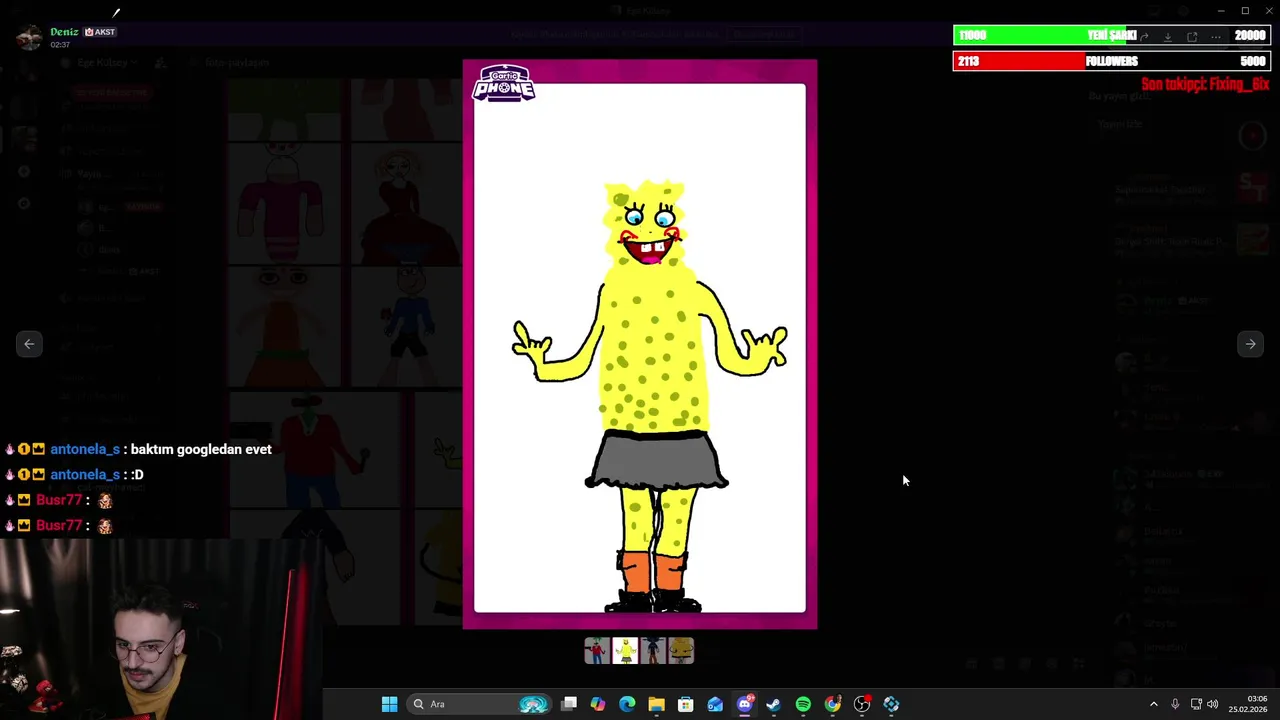Click the download icon in the viewer toolbar

(1168, 36)
